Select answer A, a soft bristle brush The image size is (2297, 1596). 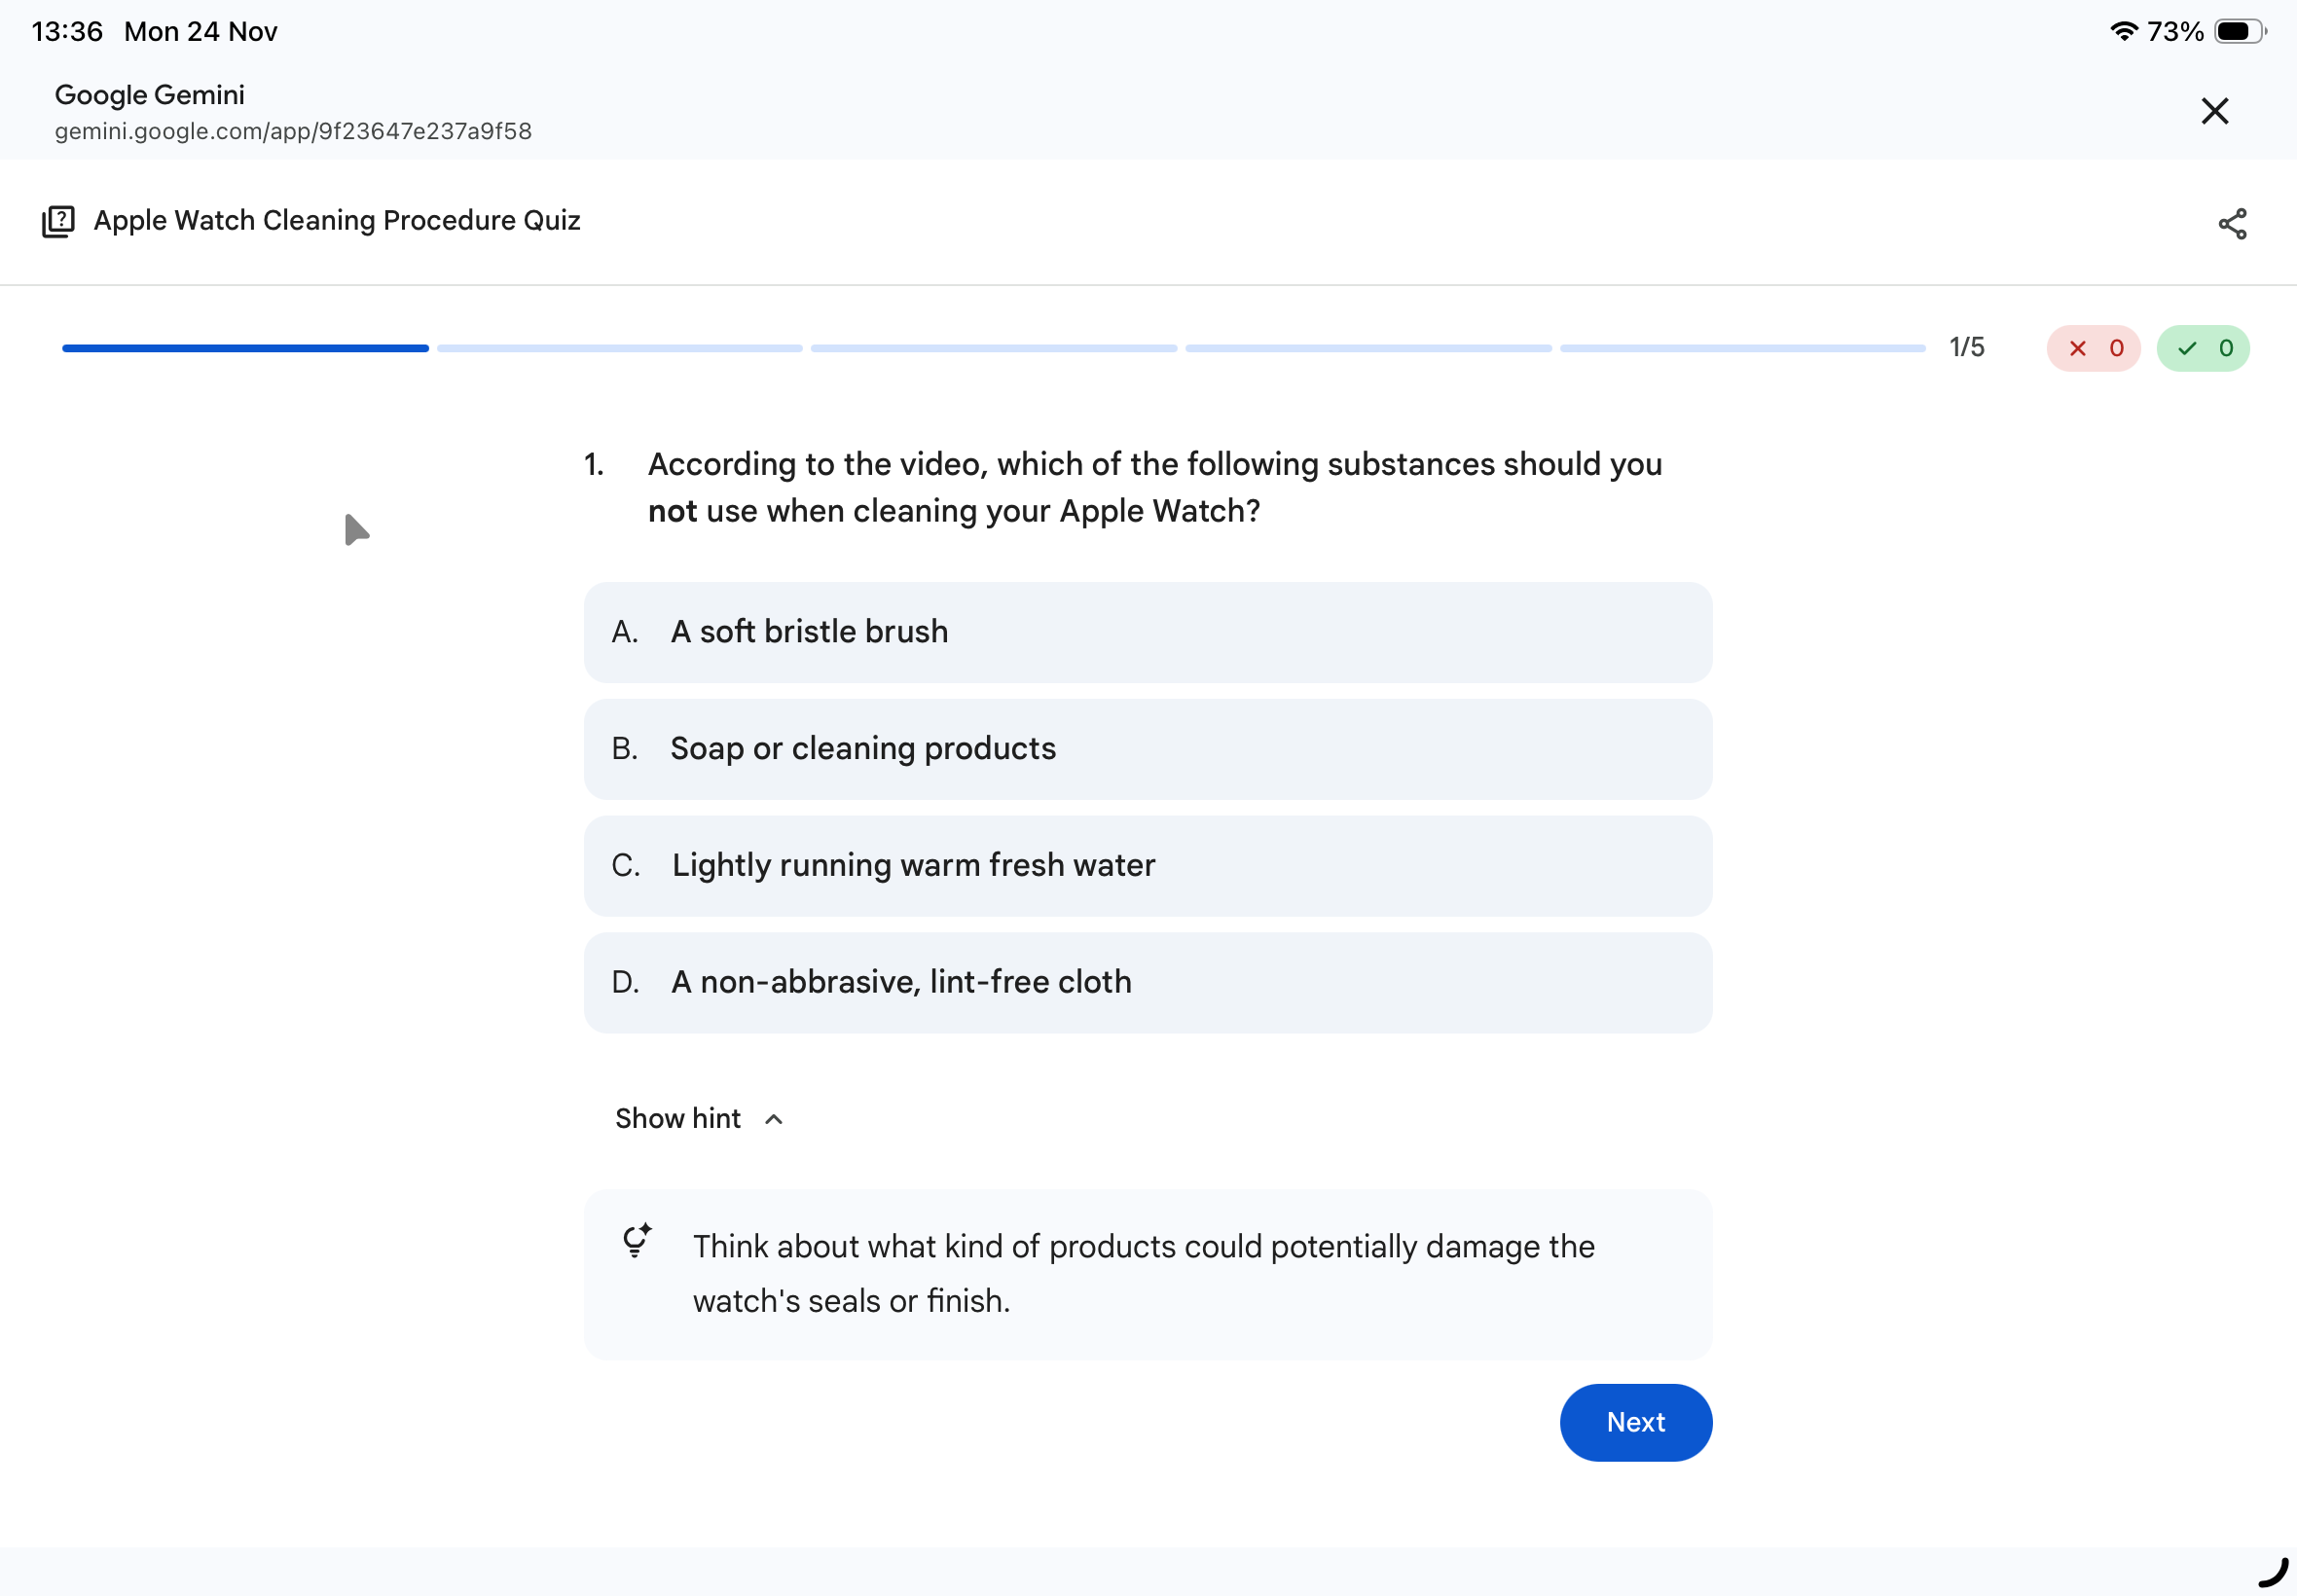1147,631
